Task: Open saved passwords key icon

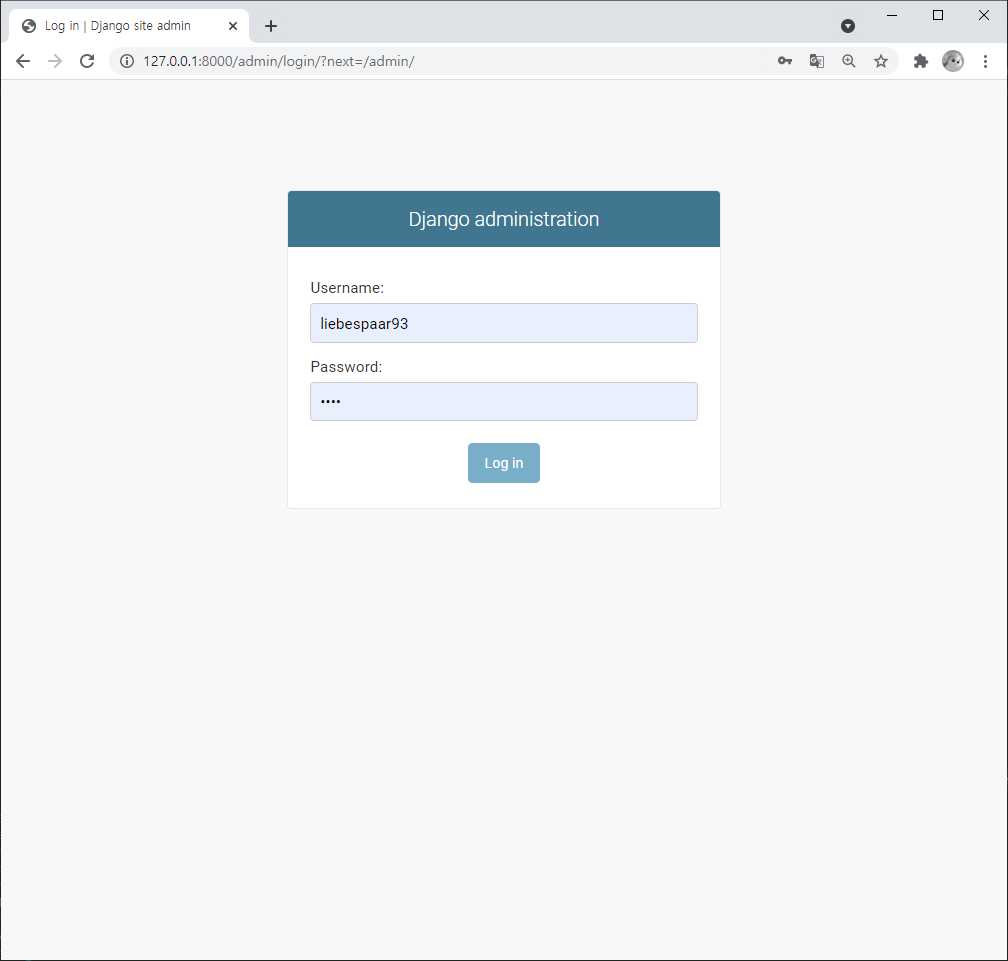Action: 785,61
